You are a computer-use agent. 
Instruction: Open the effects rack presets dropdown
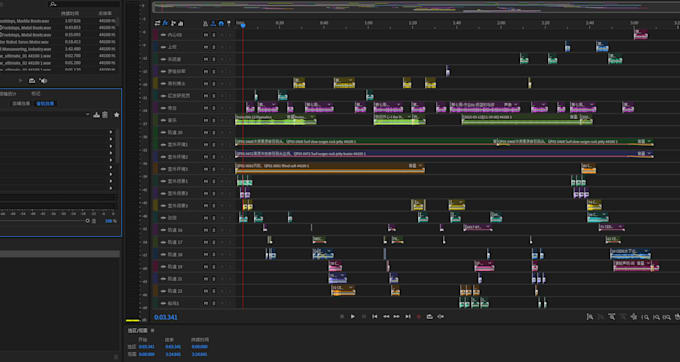point(88,115)
